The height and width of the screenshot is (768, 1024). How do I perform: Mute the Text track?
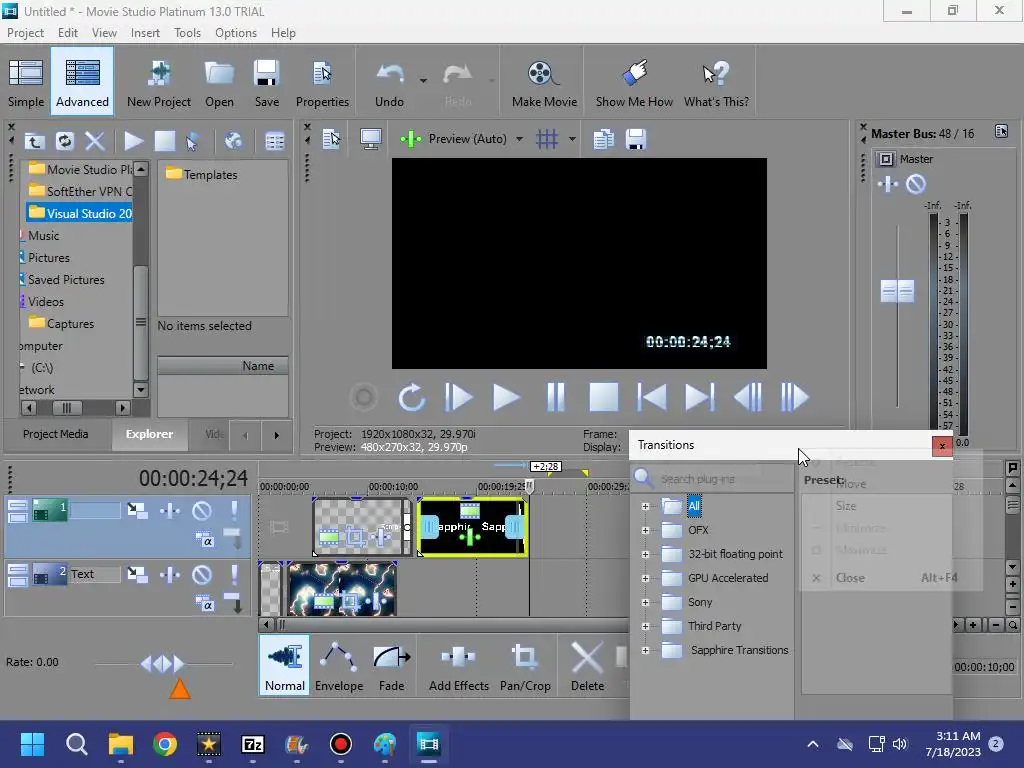point(202,574)
